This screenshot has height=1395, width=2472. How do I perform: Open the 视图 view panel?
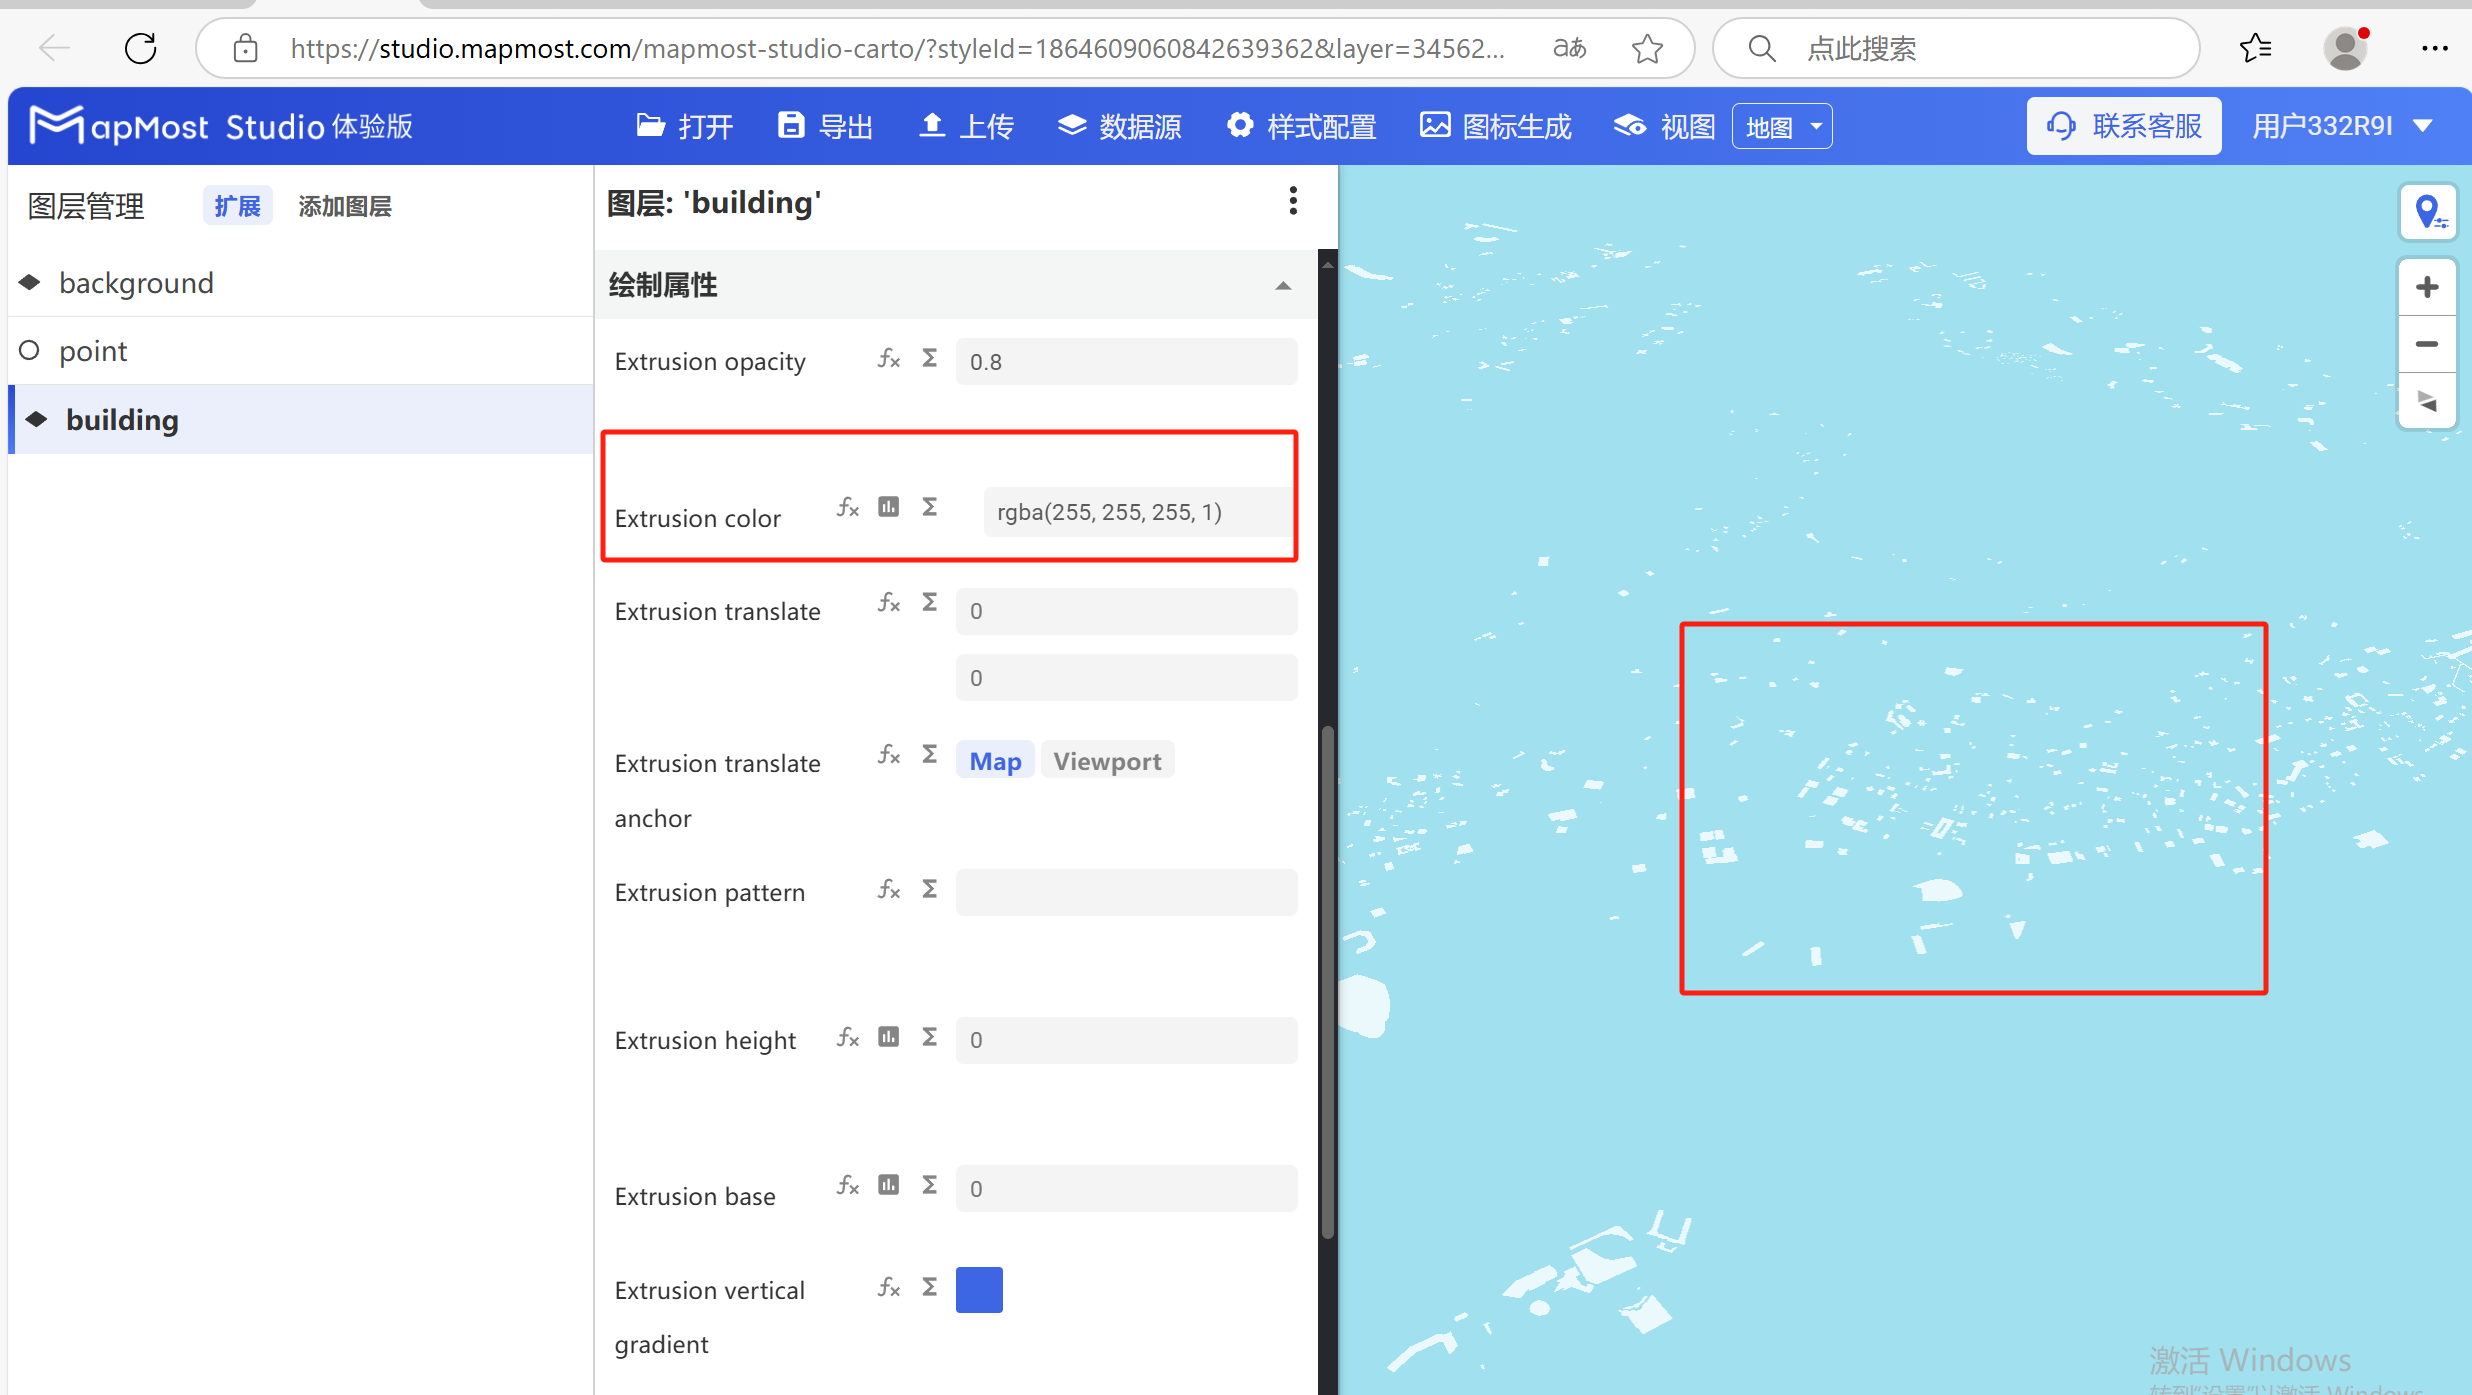(1662, 125)
